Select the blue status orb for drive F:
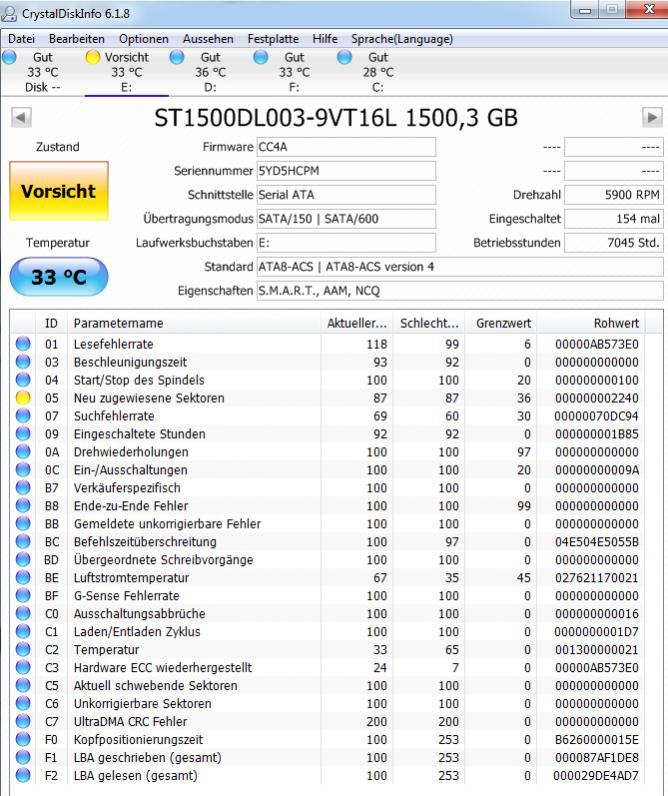 tap(260, 57)
